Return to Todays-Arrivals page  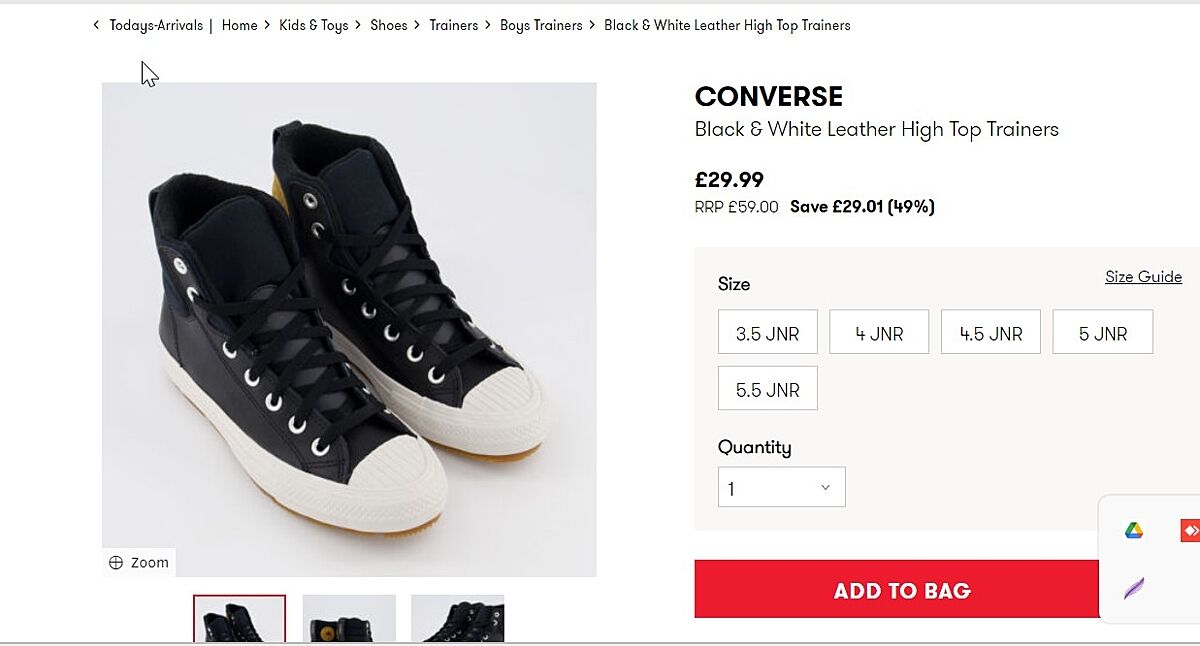tap(156, 25)
